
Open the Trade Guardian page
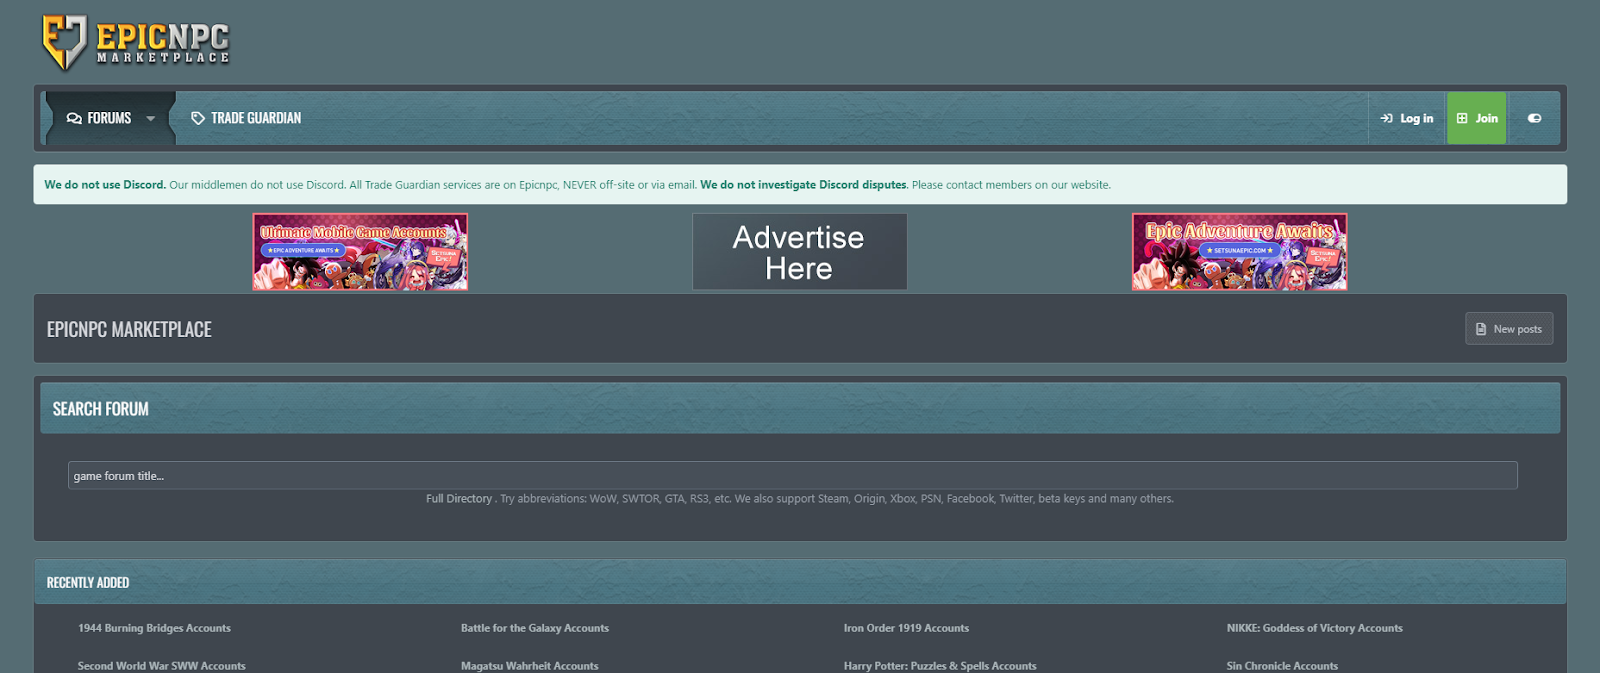click(246, 118)
